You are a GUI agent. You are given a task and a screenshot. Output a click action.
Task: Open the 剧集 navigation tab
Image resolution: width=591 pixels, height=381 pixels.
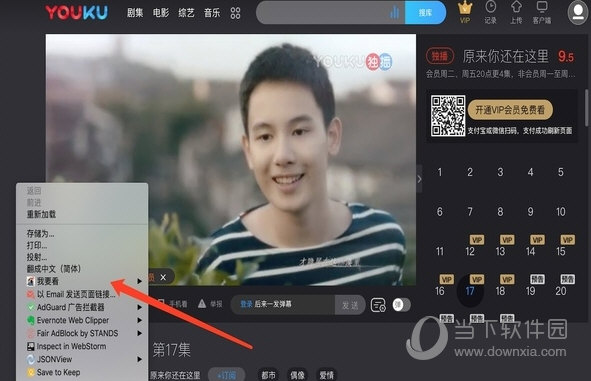(x=135, y=13)
